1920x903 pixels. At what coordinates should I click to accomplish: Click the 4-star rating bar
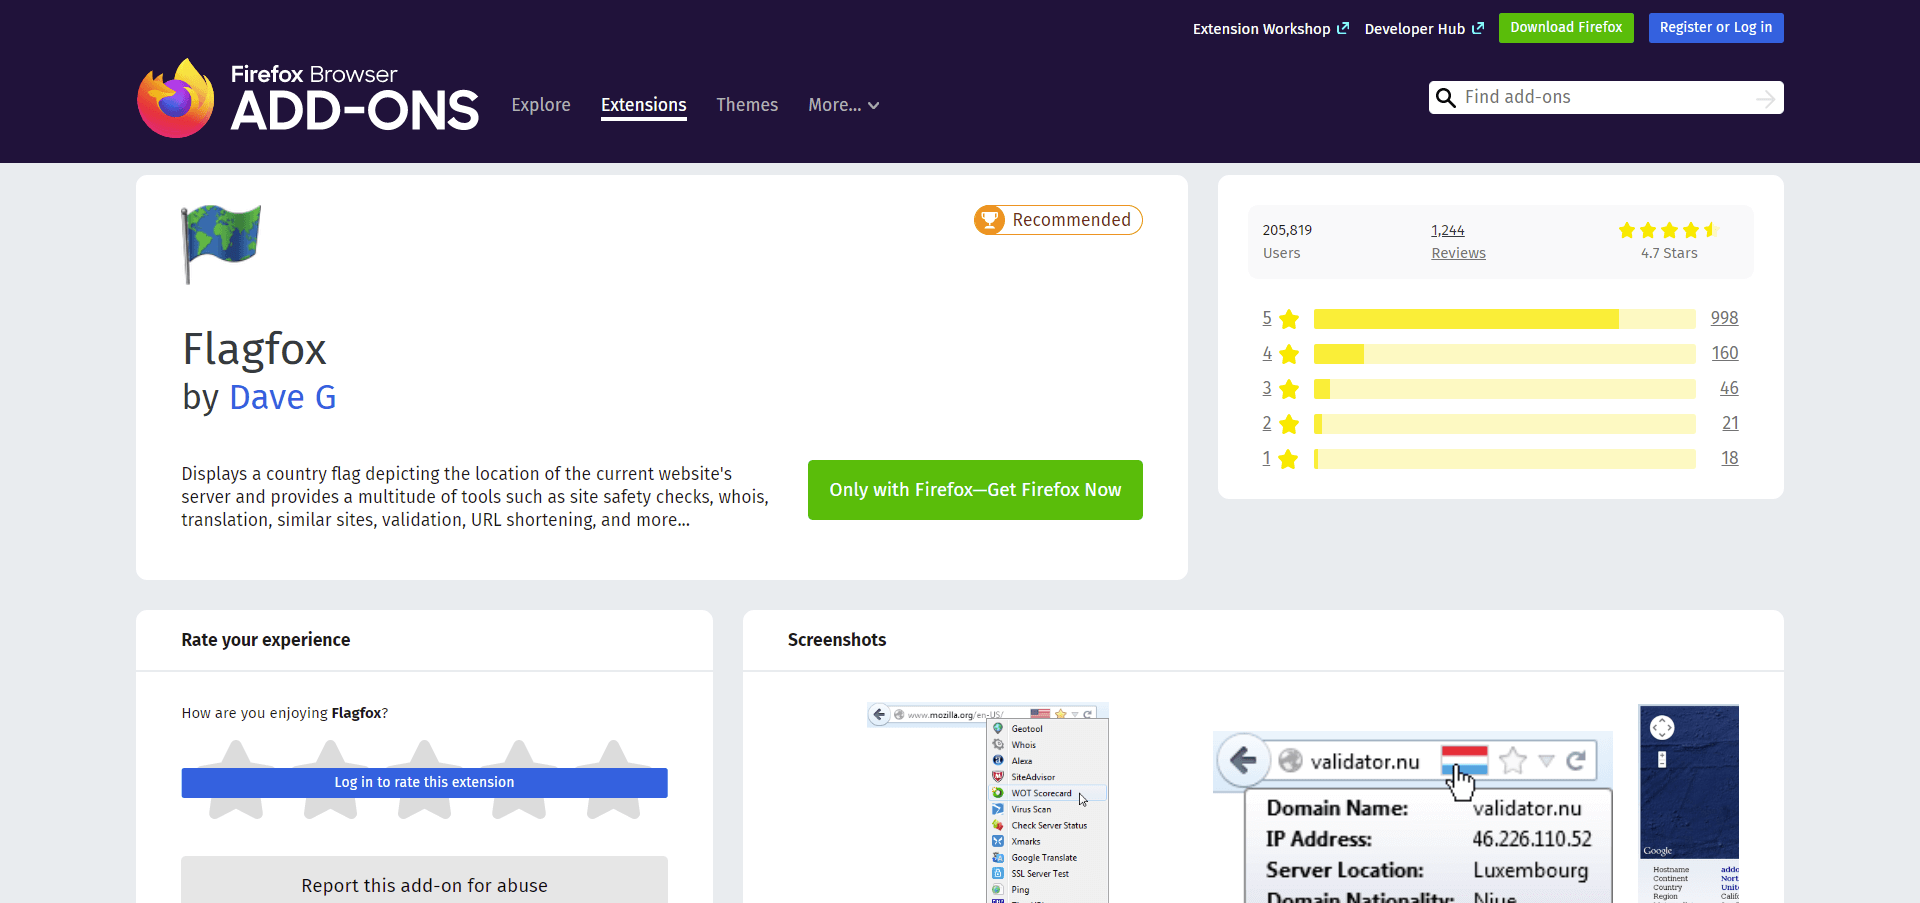pos(1505,354)
